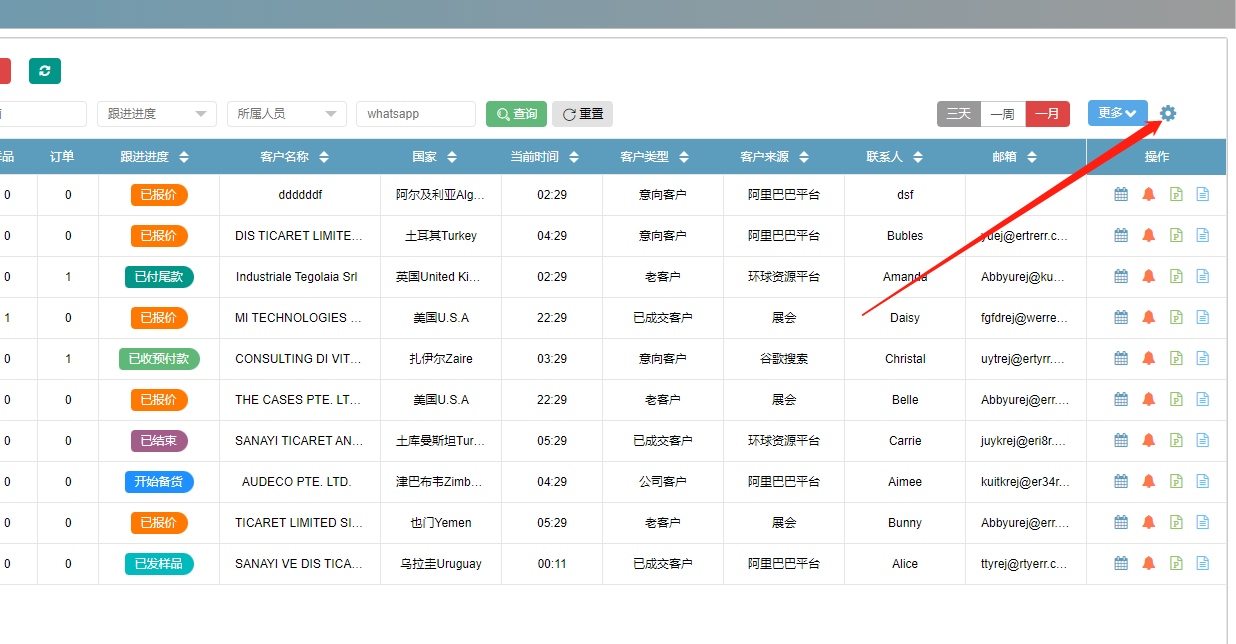
Task: Open calendar icon for dddddf row
Action: 1121,195
